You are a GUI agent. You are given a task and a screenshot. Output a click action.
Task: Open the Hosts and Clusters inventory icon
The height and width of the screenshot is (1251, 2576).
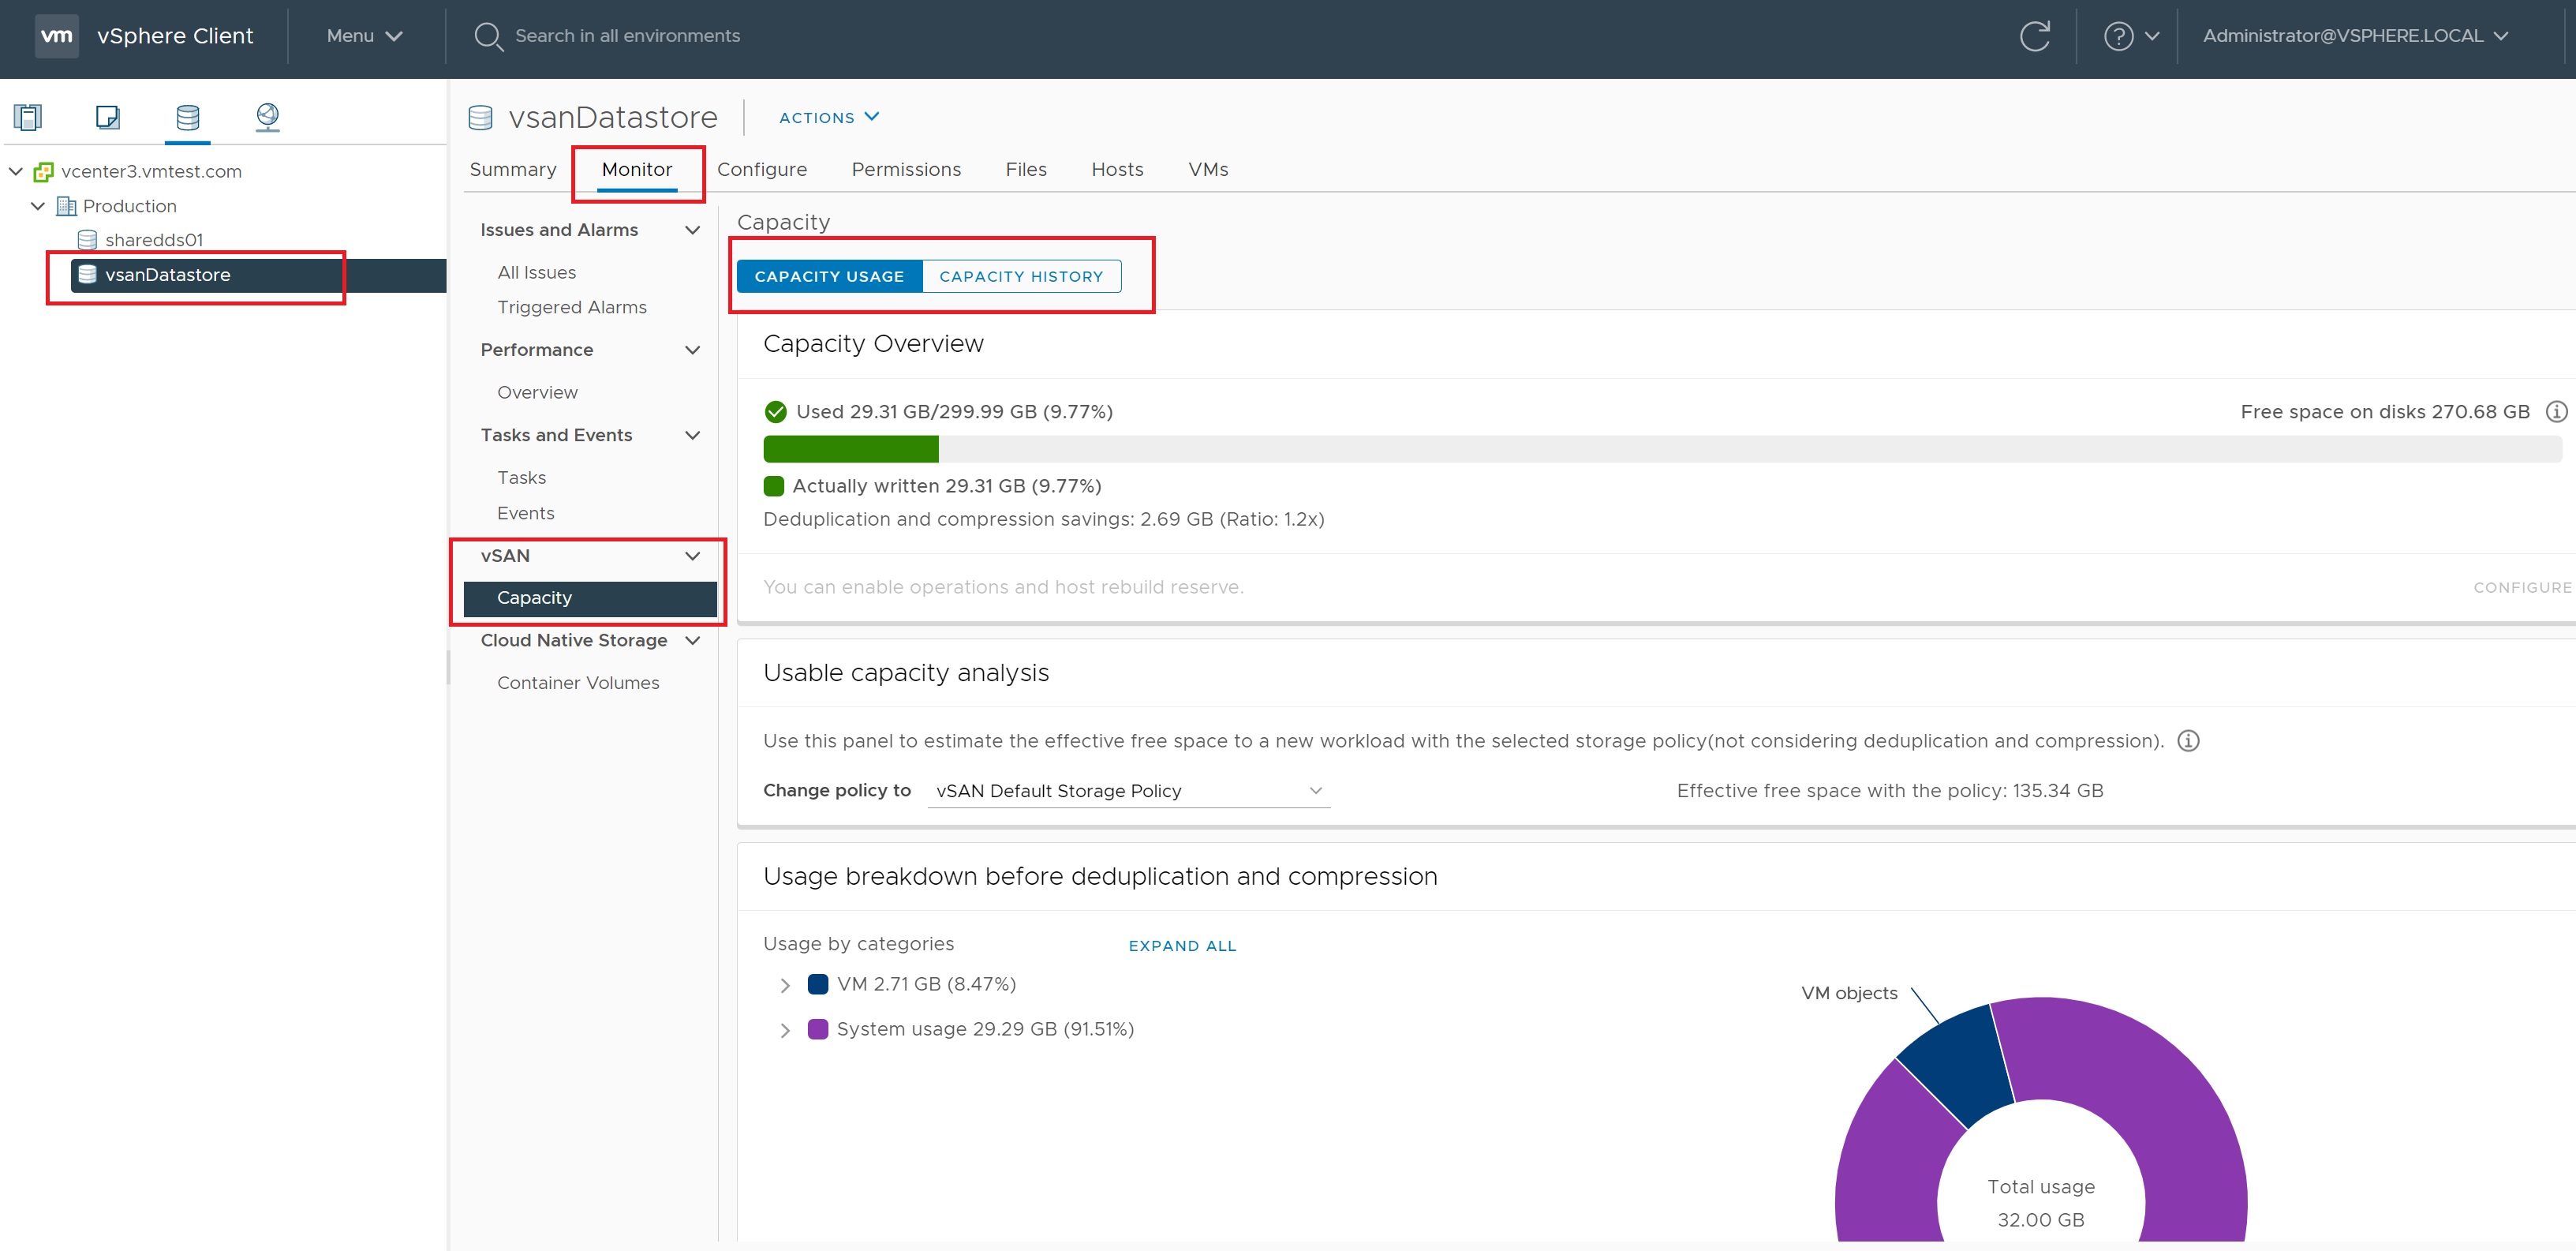(28, 117)
